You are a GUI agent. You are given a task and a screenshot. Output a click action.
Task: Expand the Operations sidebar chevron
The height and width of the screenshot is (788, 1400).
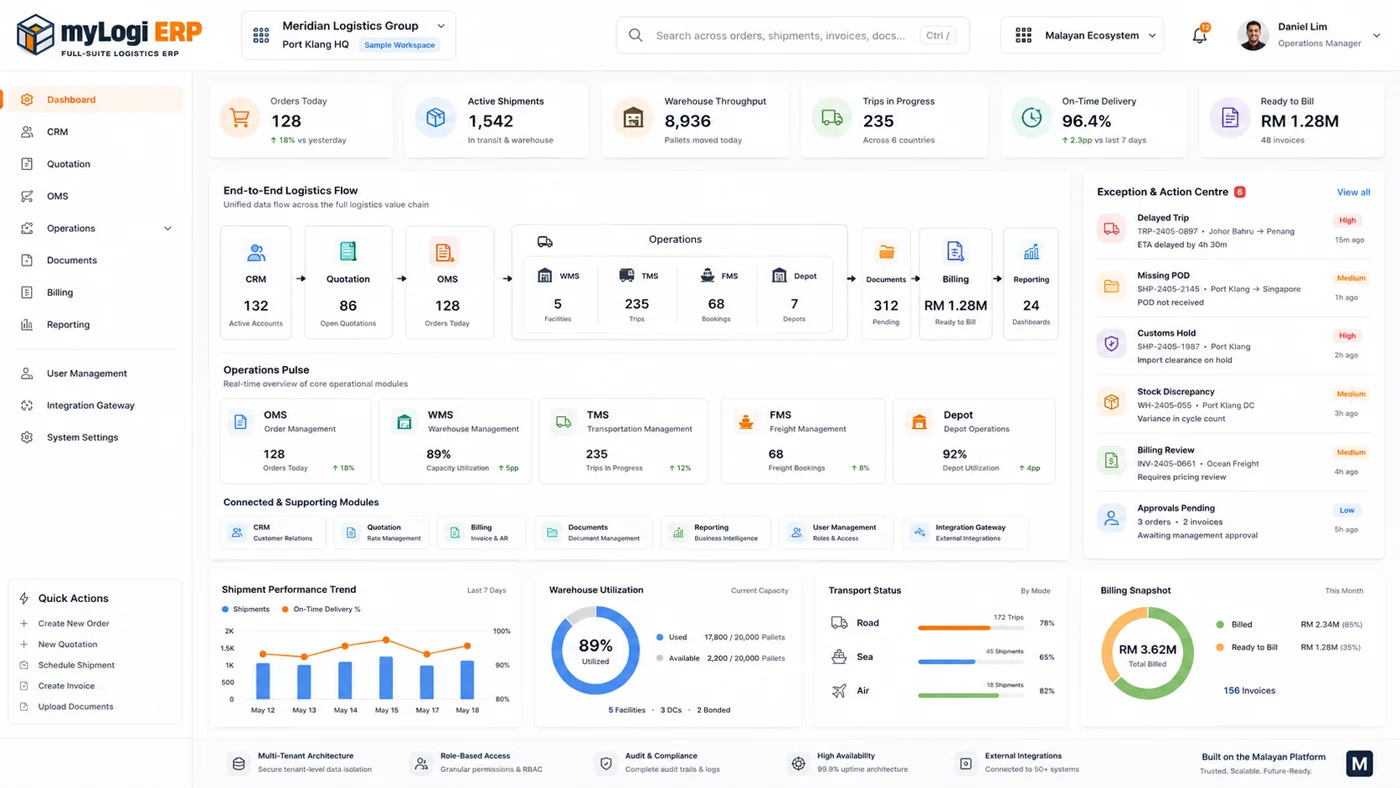(x=167, y=228)
